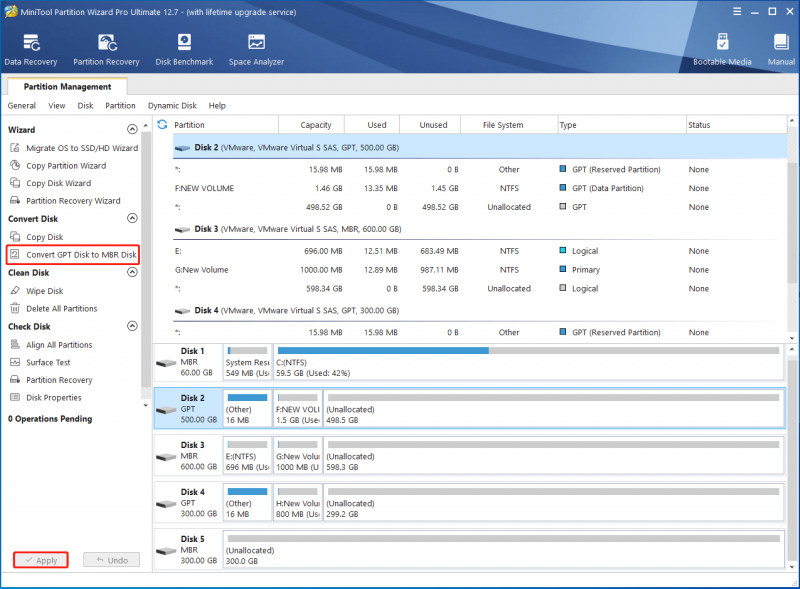Select Wipe Disk in the sidebar
This screenshot has width=800, height=589.
tap(44, 291)
